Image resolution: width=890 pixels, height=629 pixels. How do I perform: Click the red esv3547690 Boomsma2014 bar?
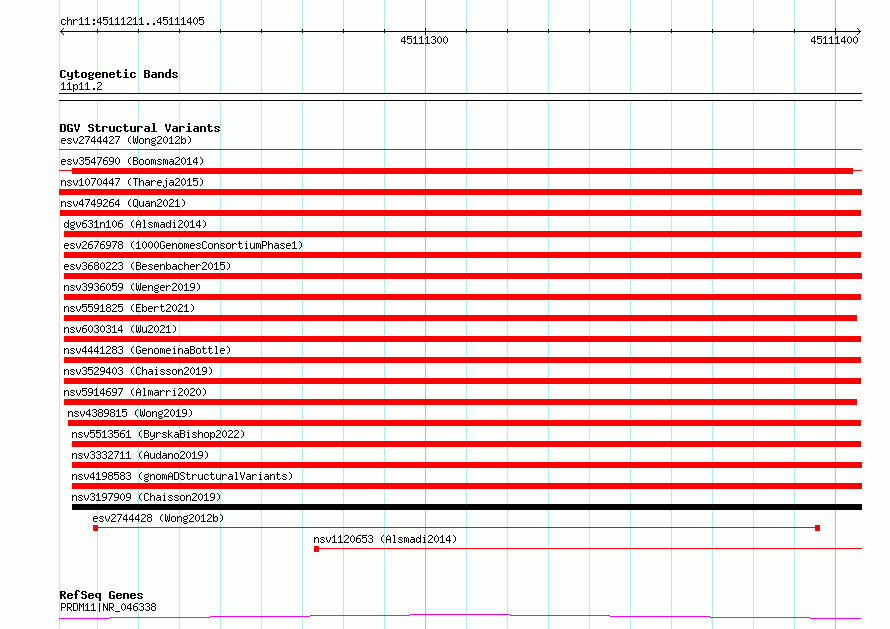pyautogui.click(x=462, y=171)
